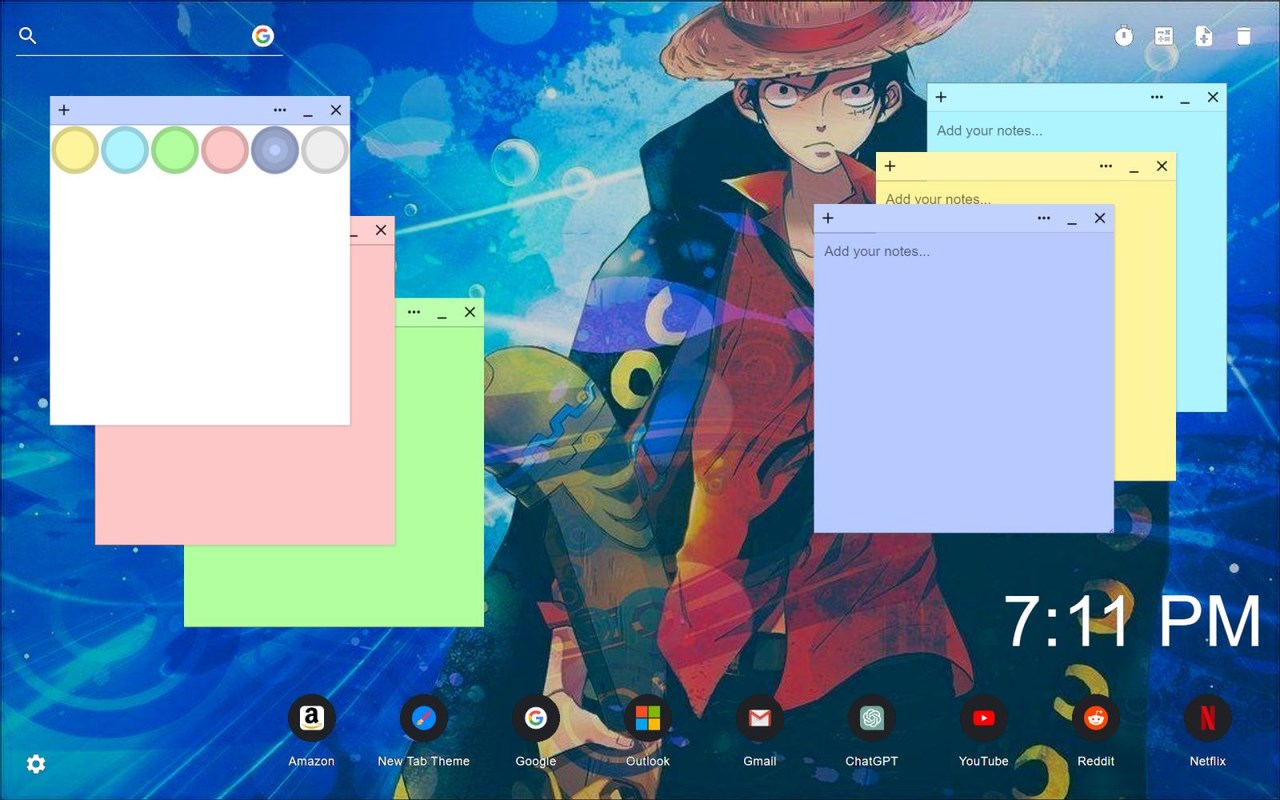
Task: Open the Outlook shortcut
Action: pos(648,731)
